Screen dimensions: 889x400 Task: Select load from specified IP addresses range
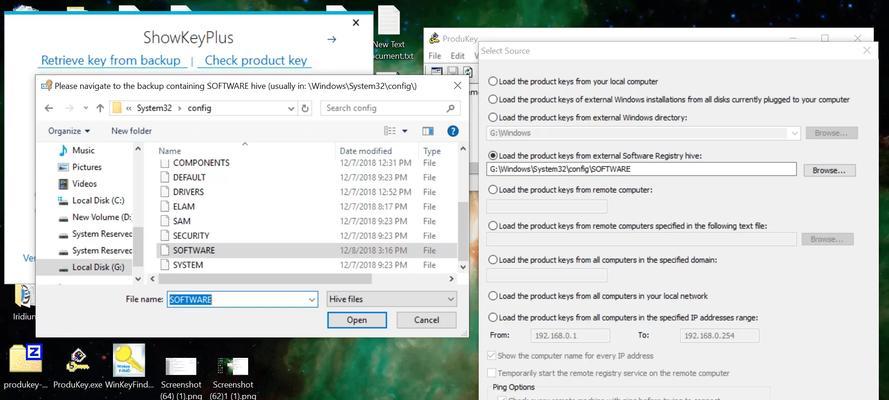coord(493,317)
